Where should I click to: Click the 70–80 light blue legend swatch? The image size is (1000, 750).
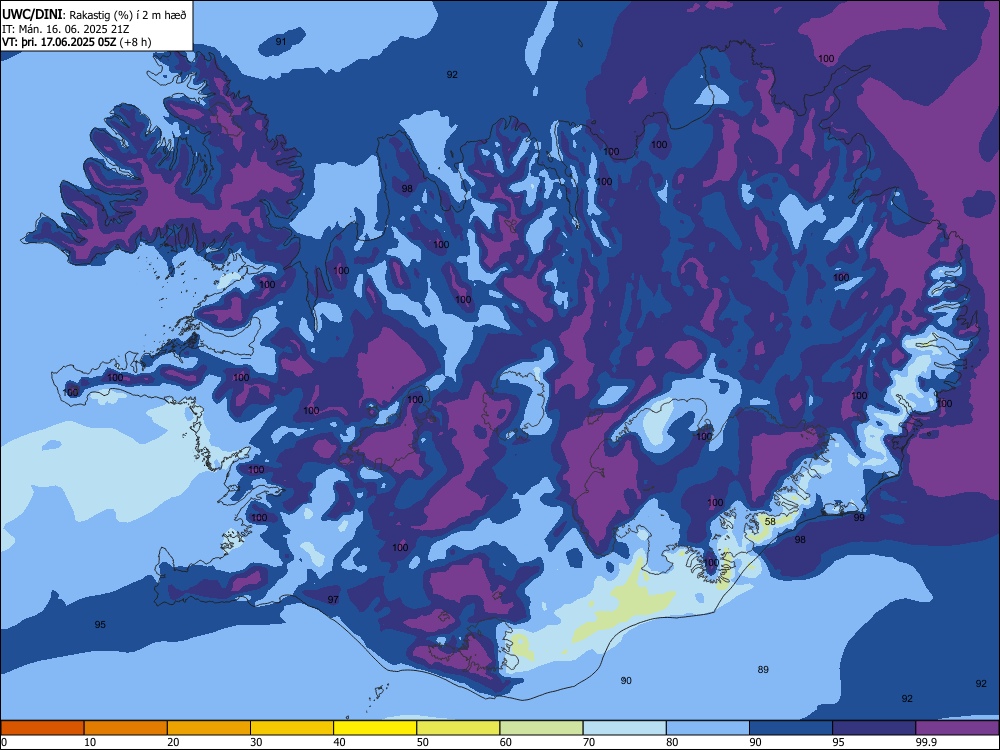(x=624, y=728)
